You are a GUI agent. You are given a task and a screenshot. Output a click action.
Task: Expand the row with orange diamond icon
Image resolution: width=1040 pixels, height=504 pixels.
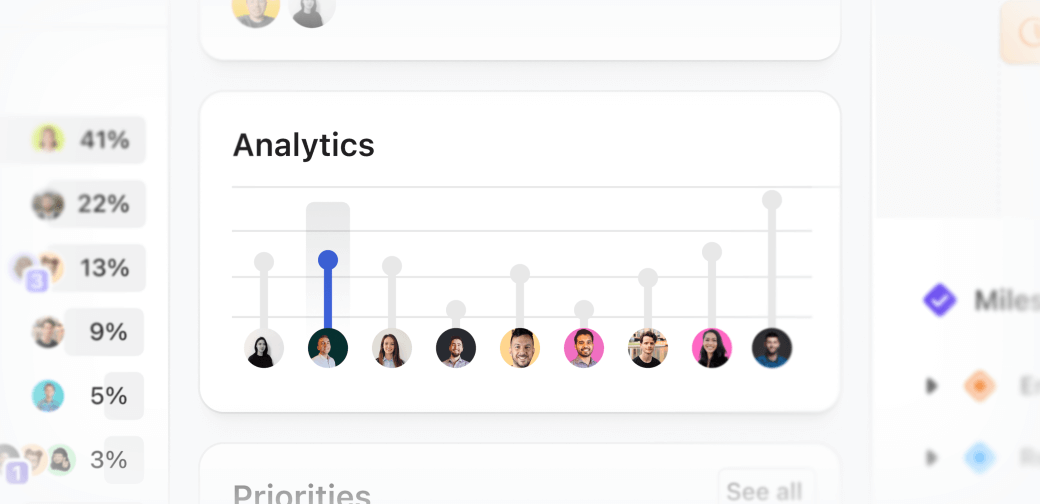pos(931,385)
